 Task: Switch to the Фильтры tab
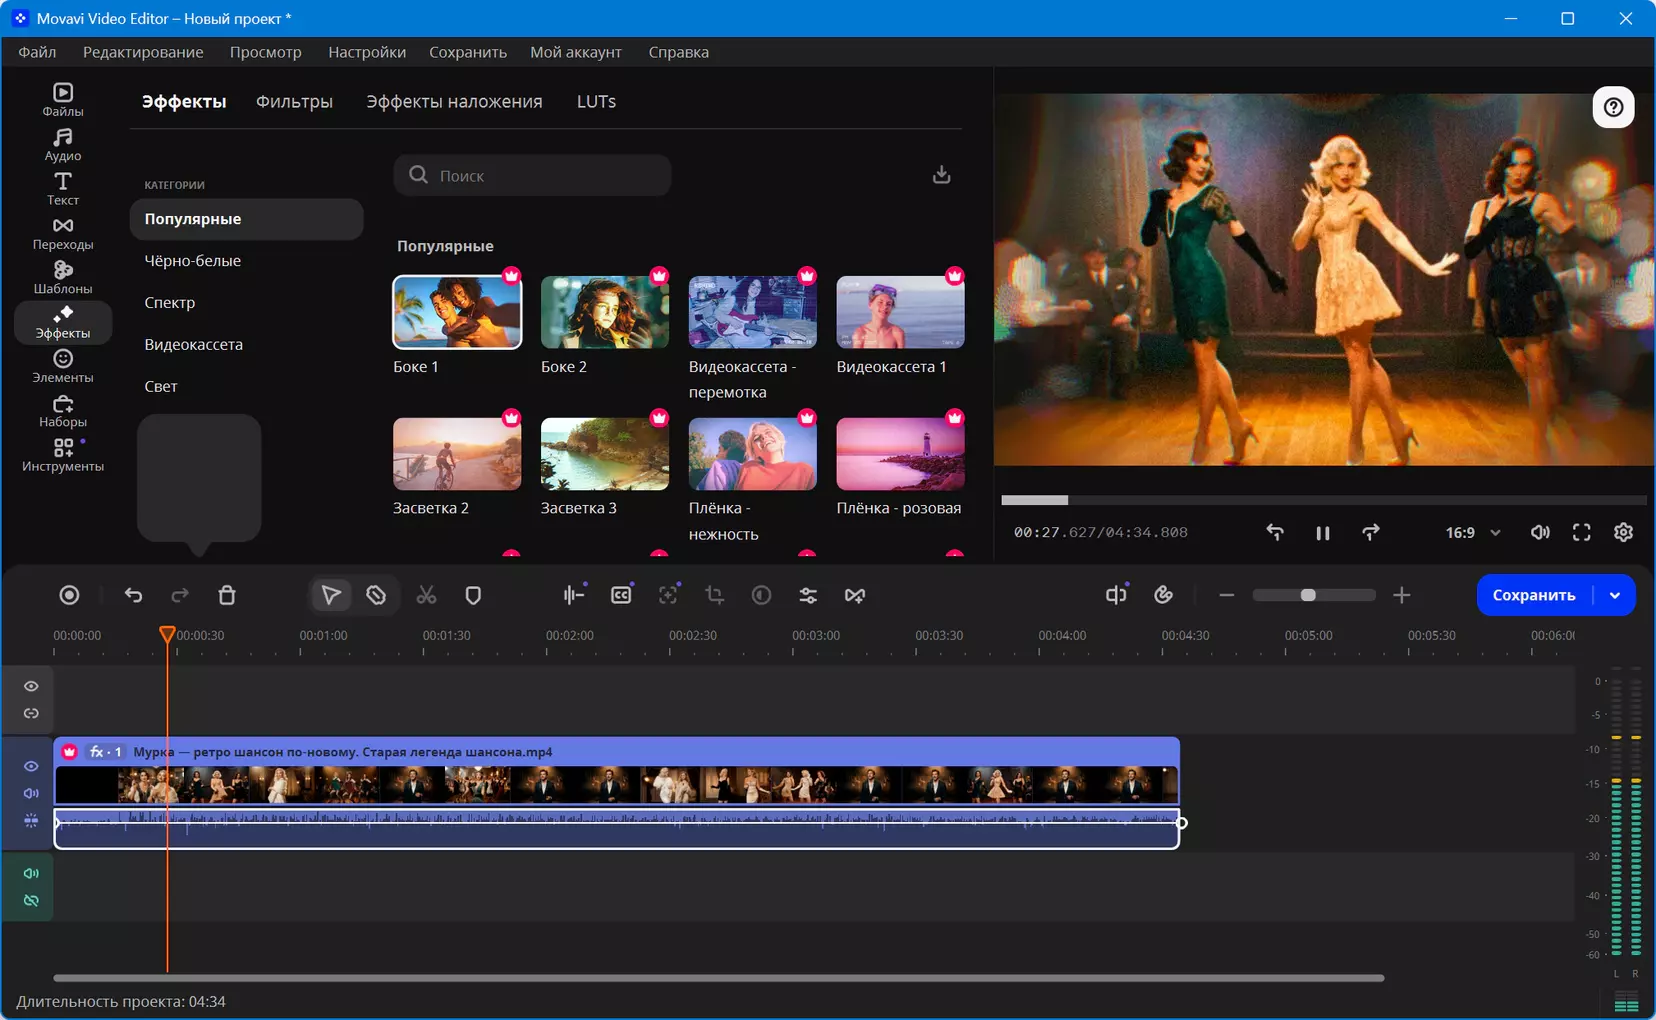click(294, 101)
